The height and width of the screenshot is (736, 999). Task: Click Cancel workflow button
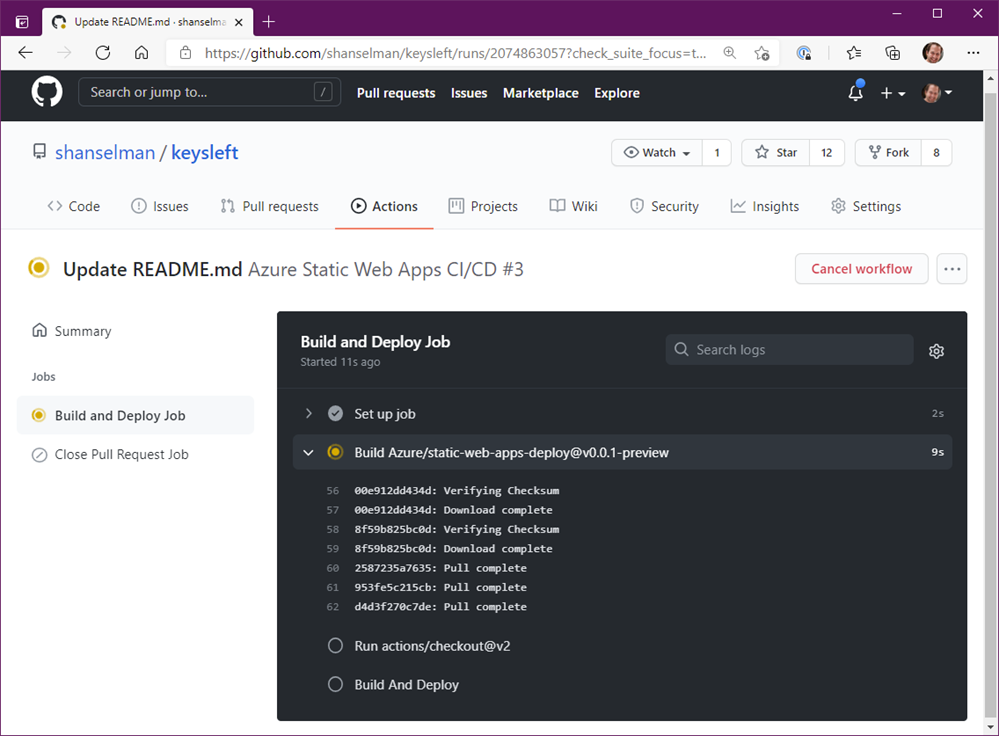pos(861,269)
